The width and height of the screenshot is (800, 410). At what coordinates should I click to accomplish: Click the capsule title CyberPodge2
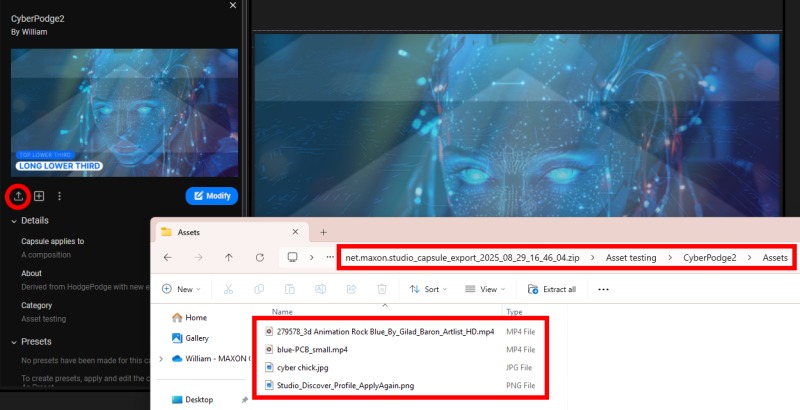[x=38, y=19]
